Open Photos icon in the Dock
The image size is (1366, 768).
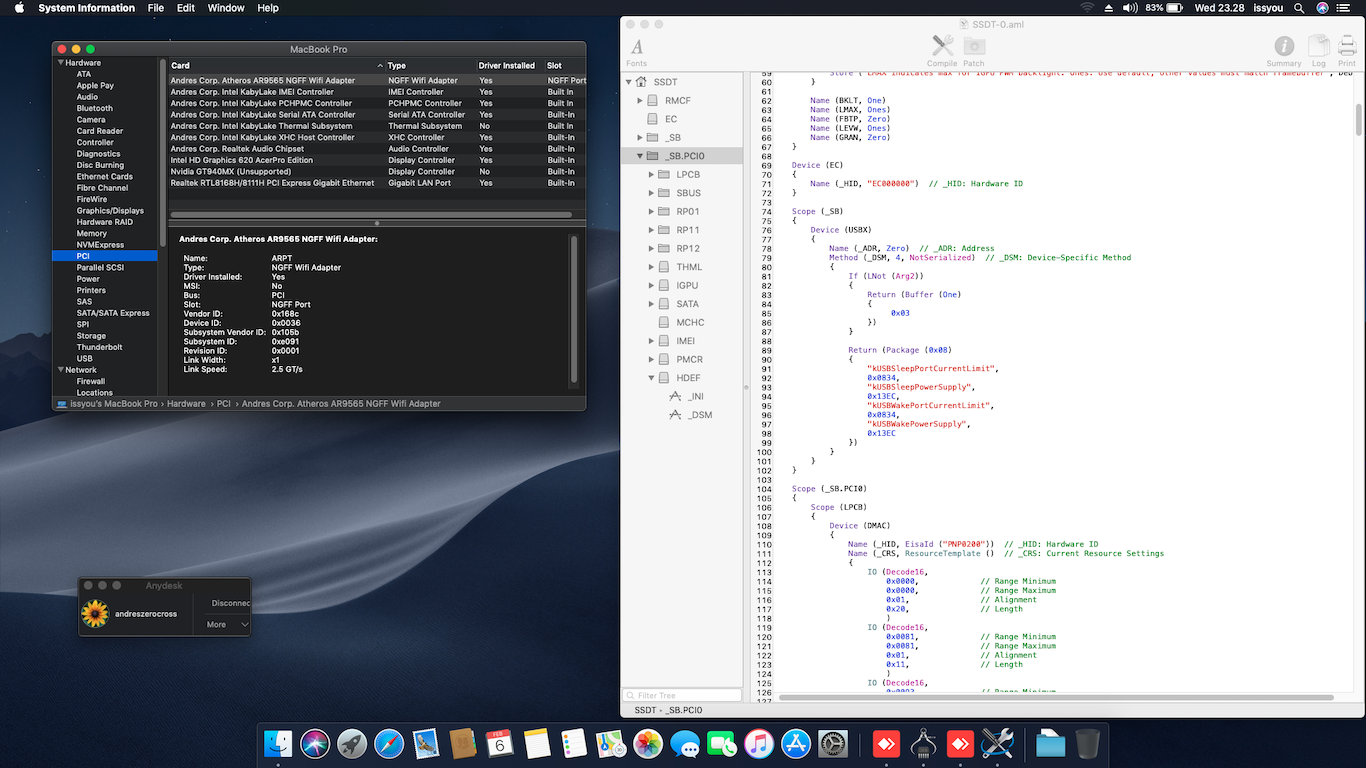648,743
